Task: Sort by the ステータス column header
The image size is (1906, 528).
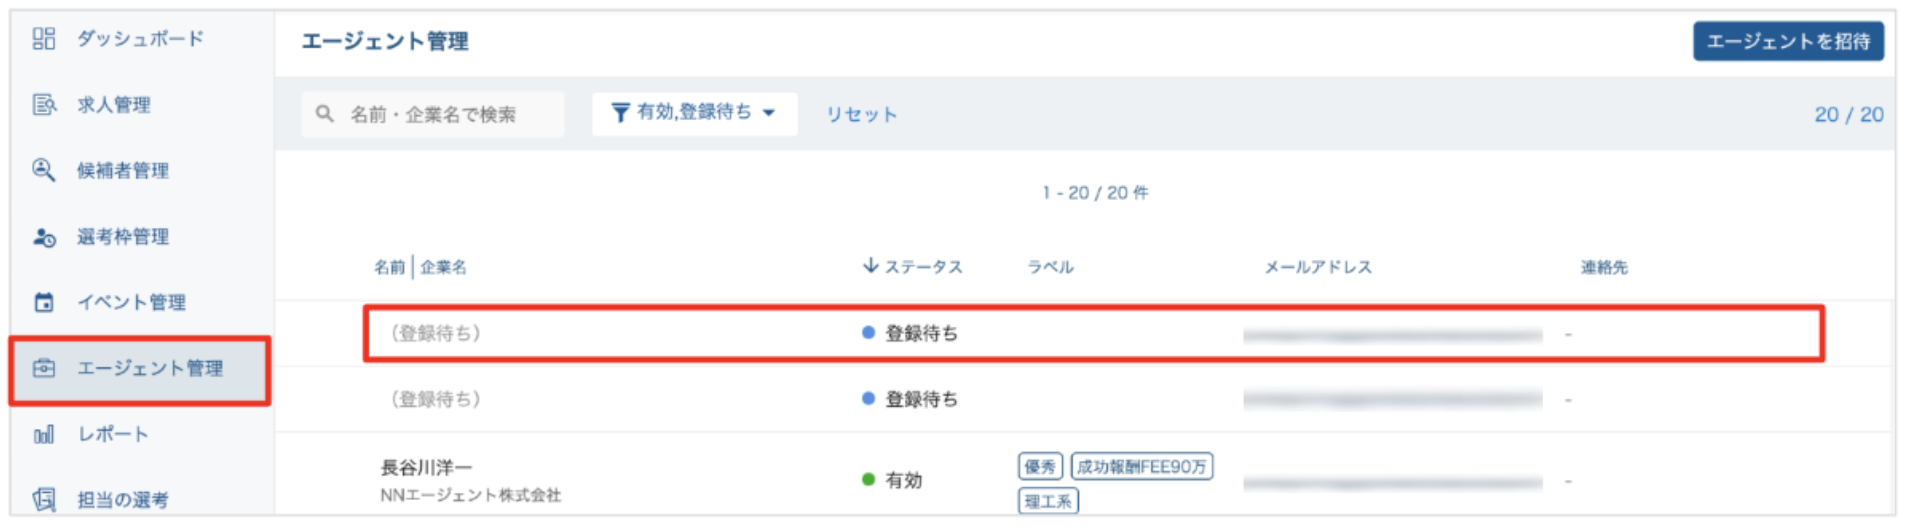Action: [x=913, y=267]
